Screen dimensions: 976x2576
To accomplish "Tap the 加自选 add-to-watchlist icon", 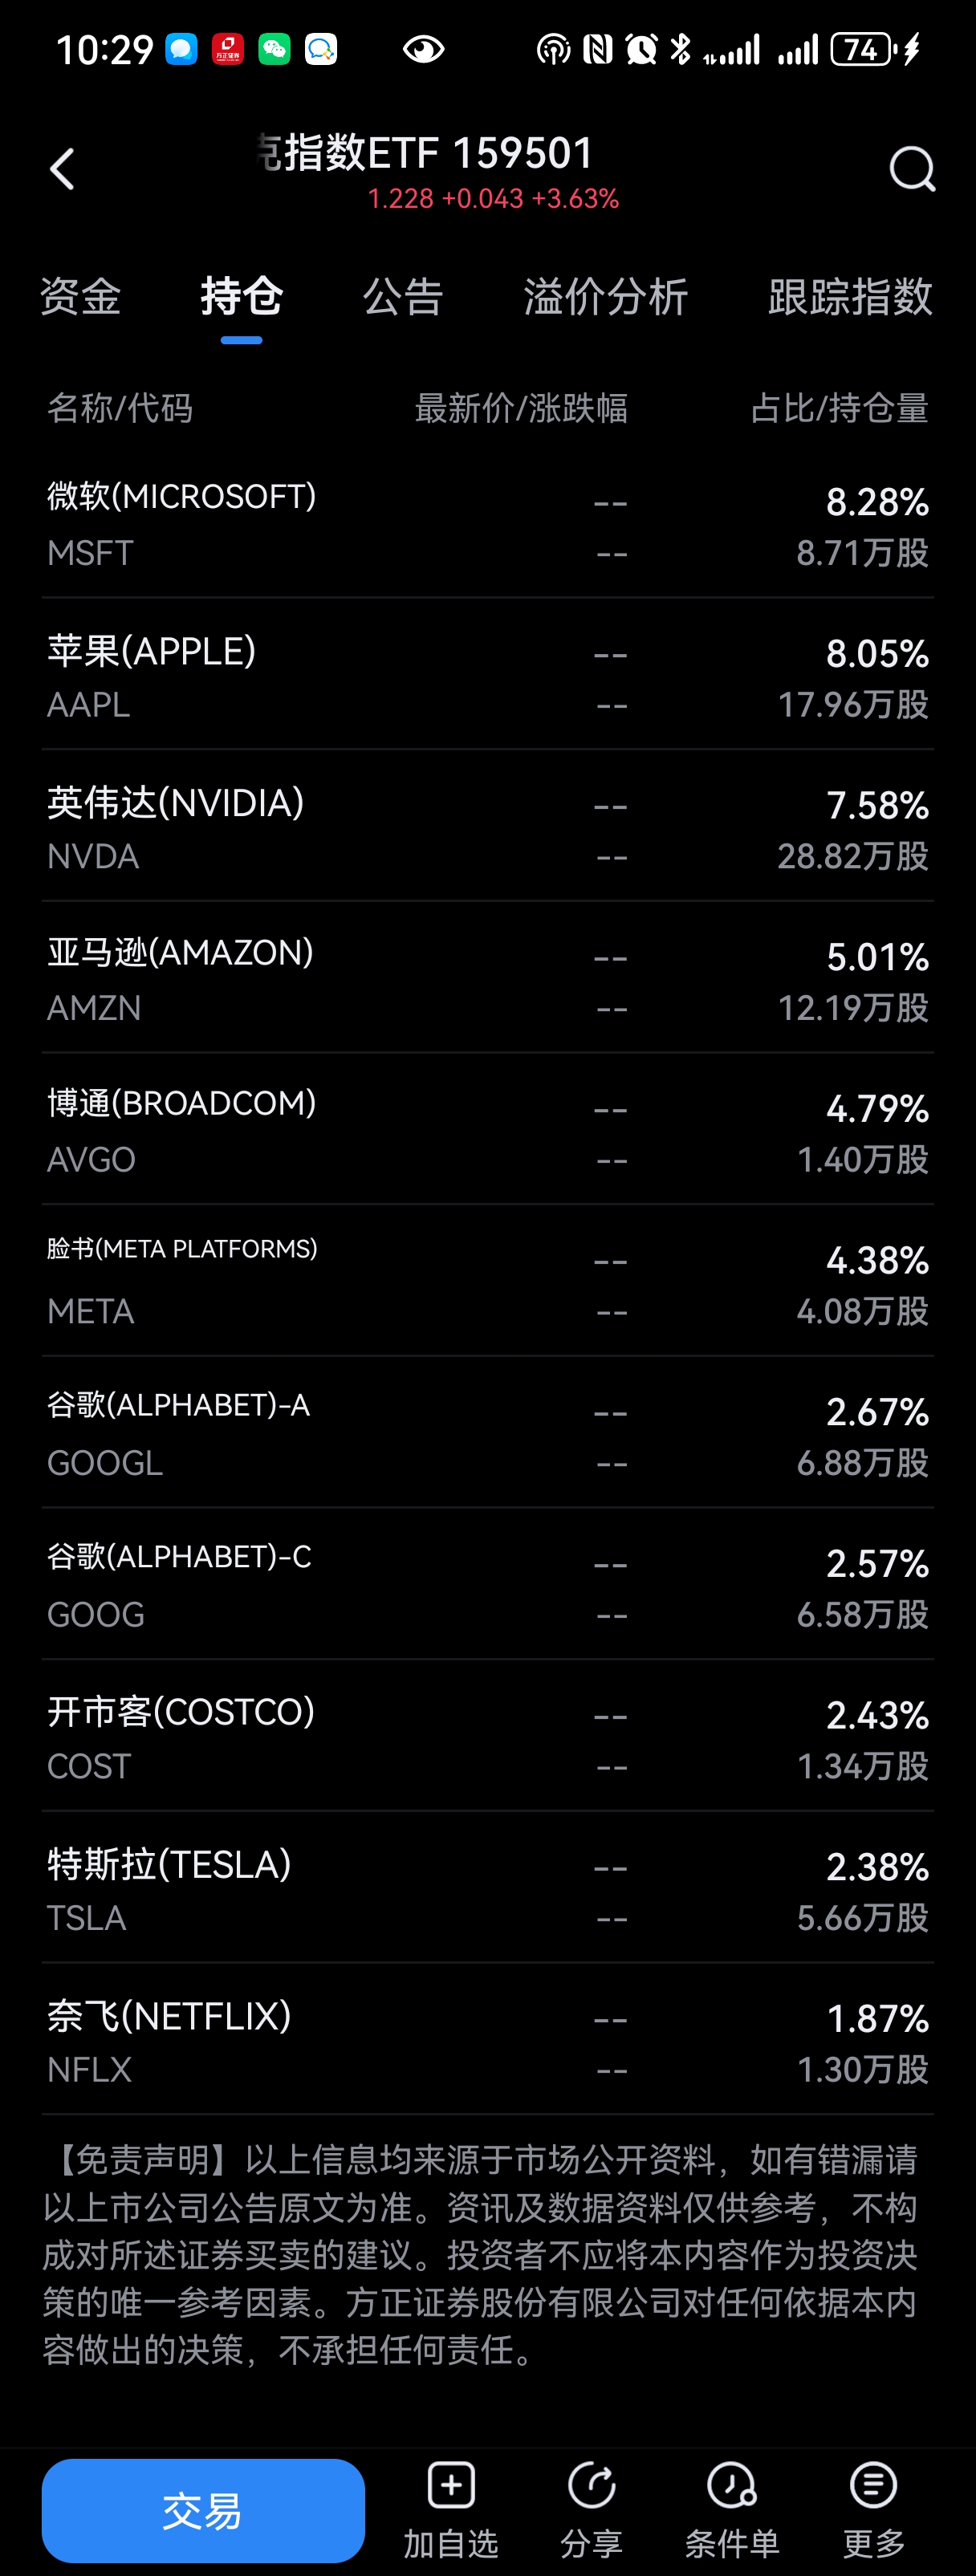I will coord(451,2486).
